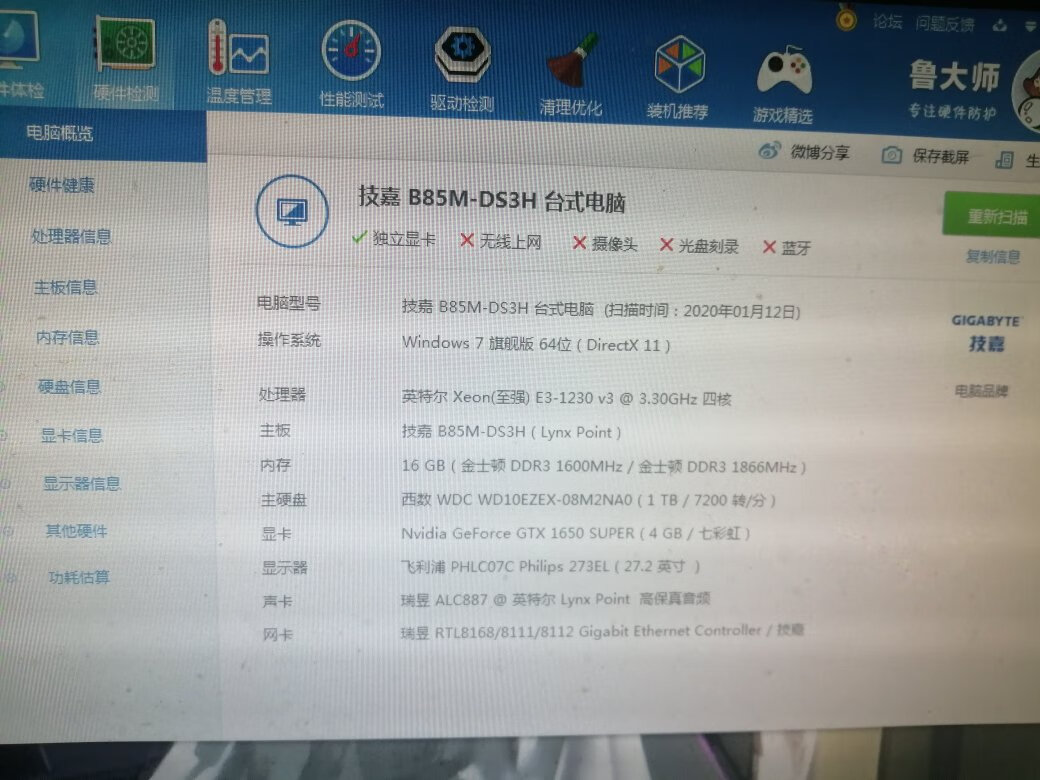This screenshot has height=780, width=1040.
Task: Open the 装机推荐 cube icon
Action: pos(678,77)
